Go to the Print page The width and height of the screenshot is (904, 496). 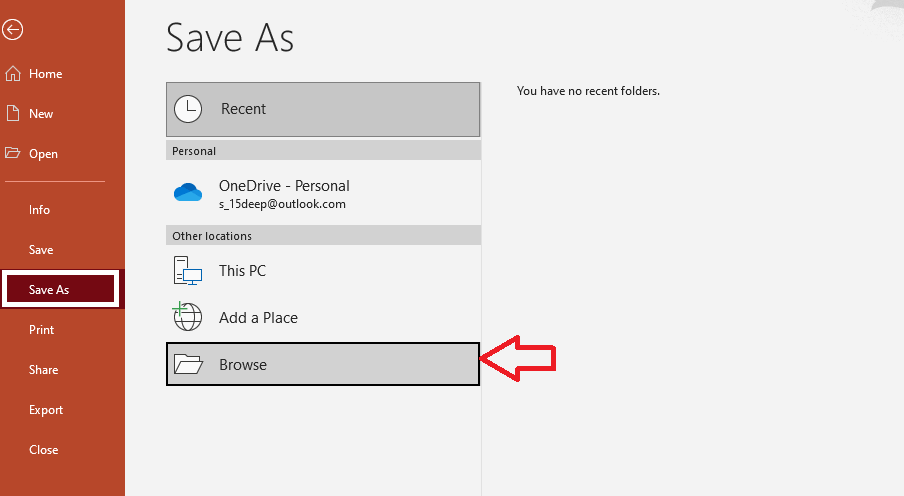(x=42, y=330)
